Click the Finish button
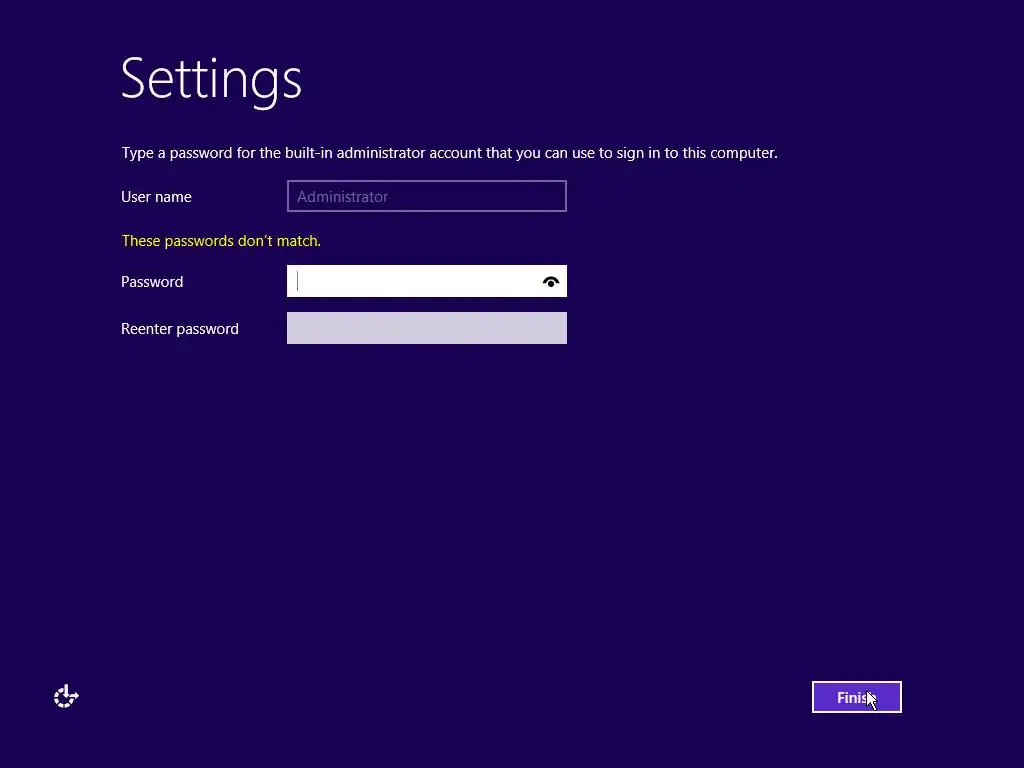The height and width of the screenshot is (768, 1024). (x=856, y=697)
